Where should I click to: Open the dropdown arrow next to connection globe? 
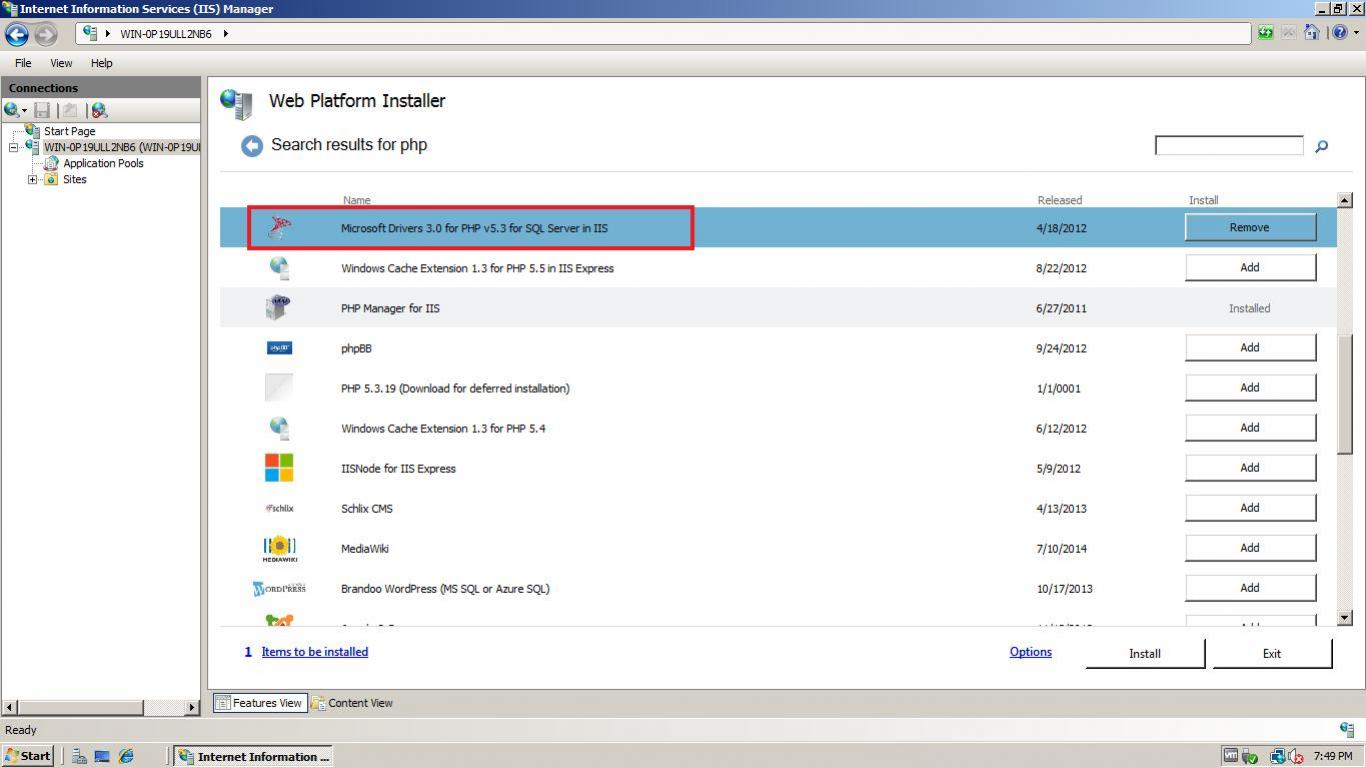tap(24, 111)
